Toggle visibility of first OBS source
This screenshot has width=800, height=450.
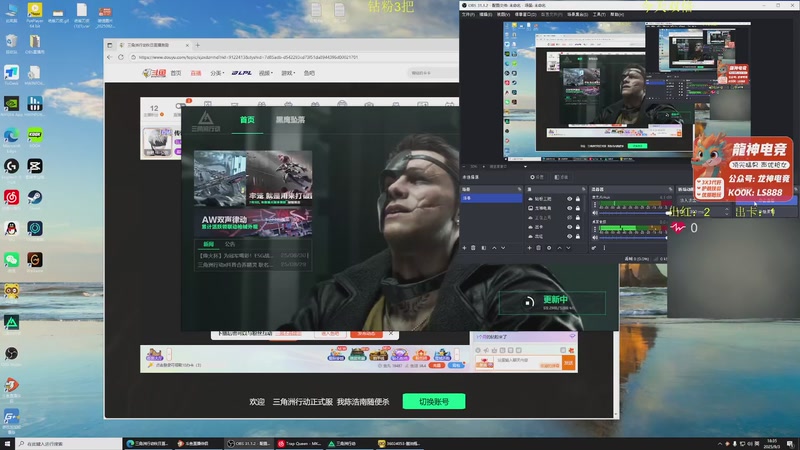569,199
